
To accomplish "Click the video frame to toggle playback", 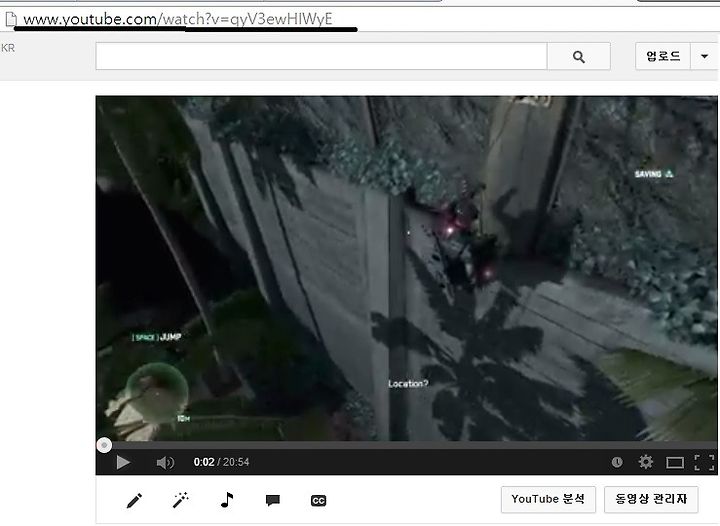I will click(406, 269).
